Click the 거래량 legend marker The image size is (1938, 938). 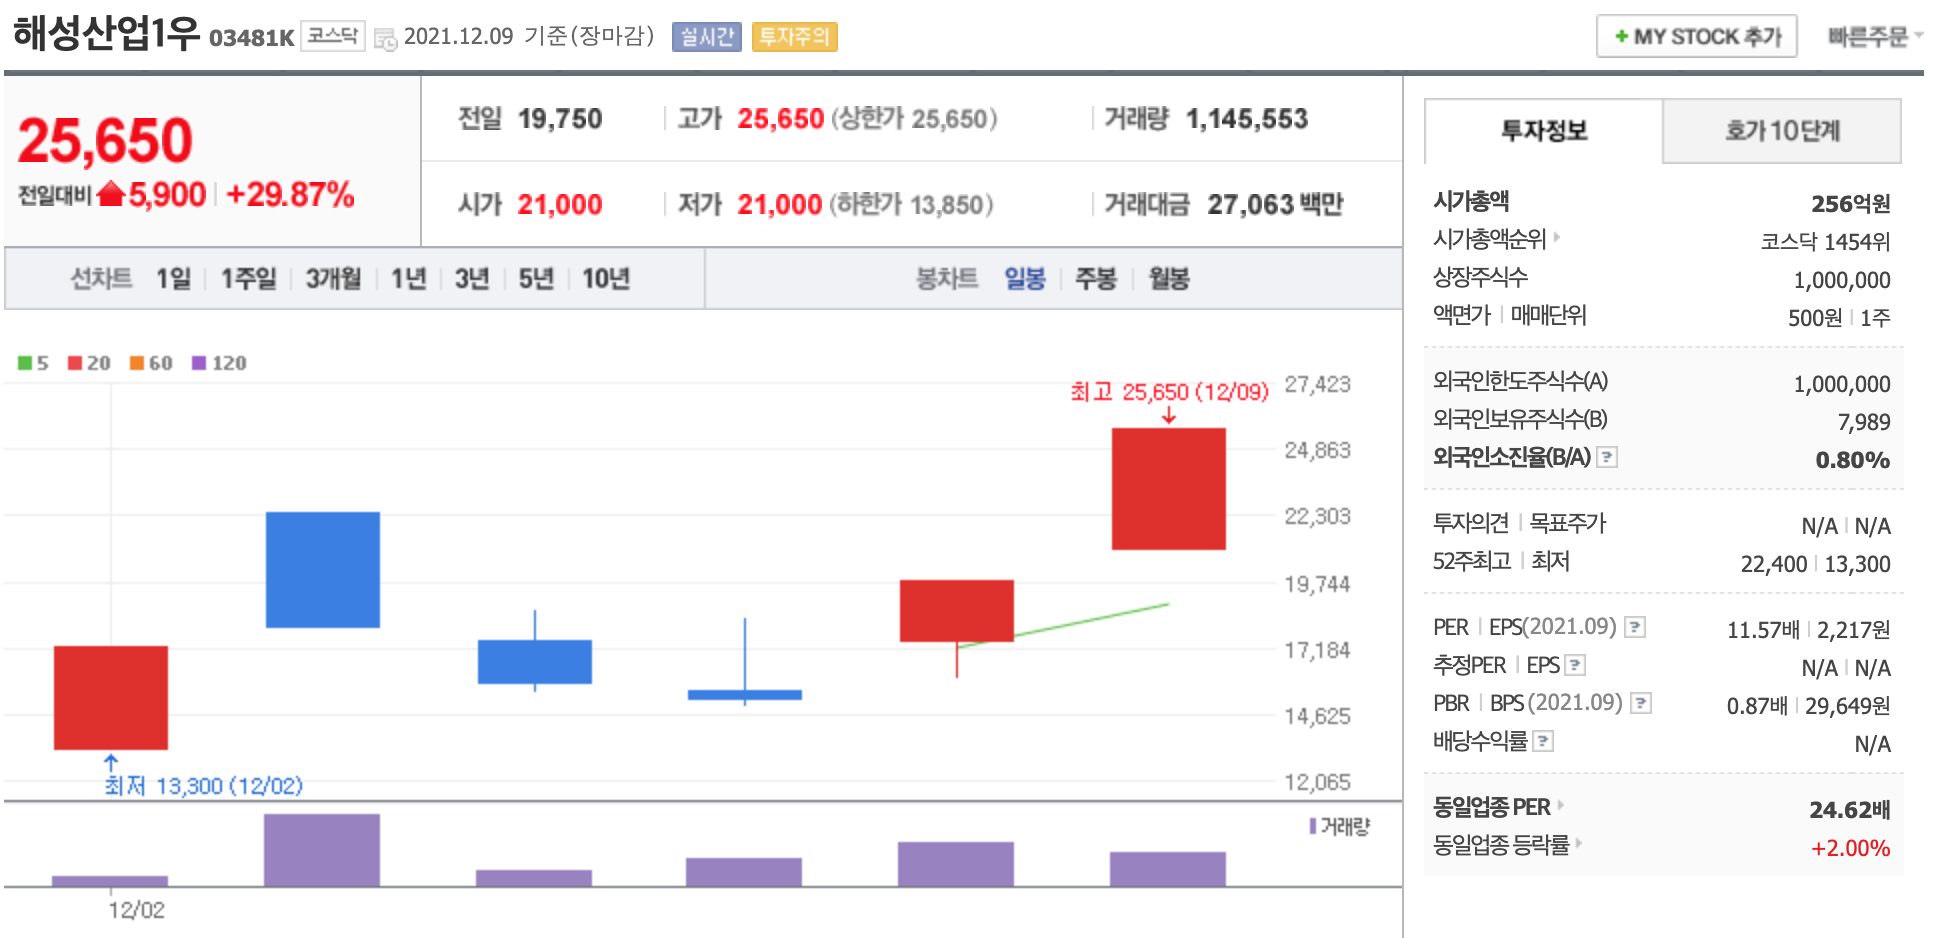pyautogui.click(x=1313, y=826)
